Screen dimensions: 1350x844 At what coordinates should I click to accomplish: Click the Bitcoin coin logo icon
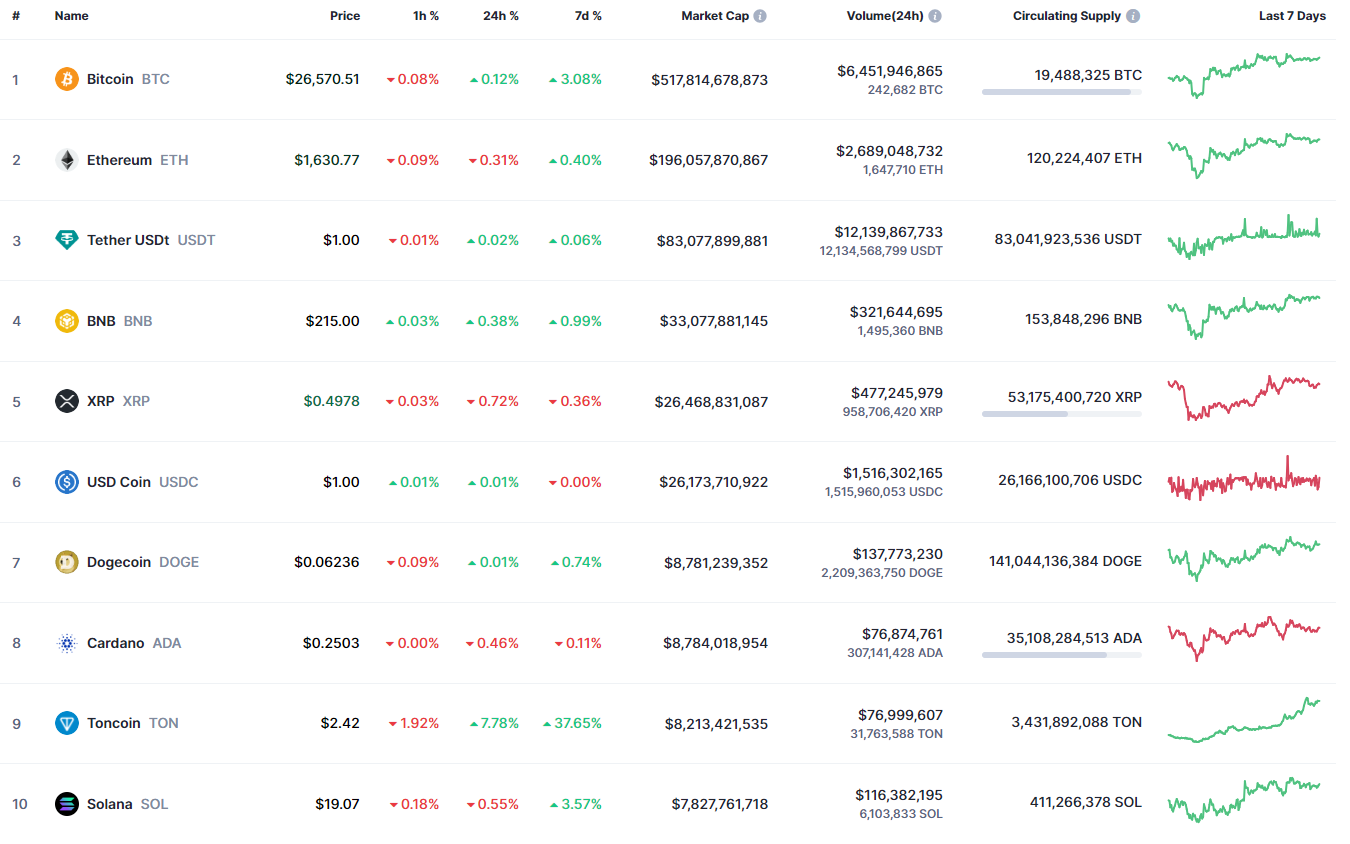click(x=67, y=79)
